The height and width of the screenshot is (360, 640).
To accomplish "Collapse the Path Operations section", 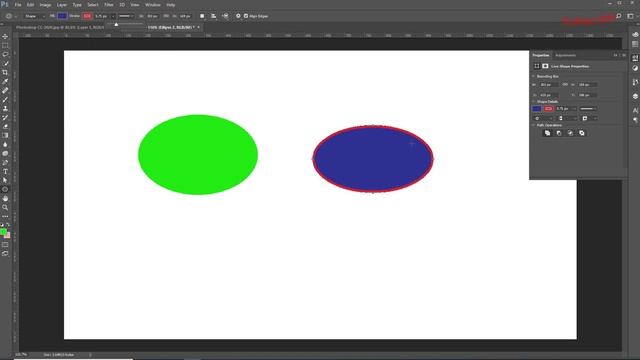I will click(533, 125).
